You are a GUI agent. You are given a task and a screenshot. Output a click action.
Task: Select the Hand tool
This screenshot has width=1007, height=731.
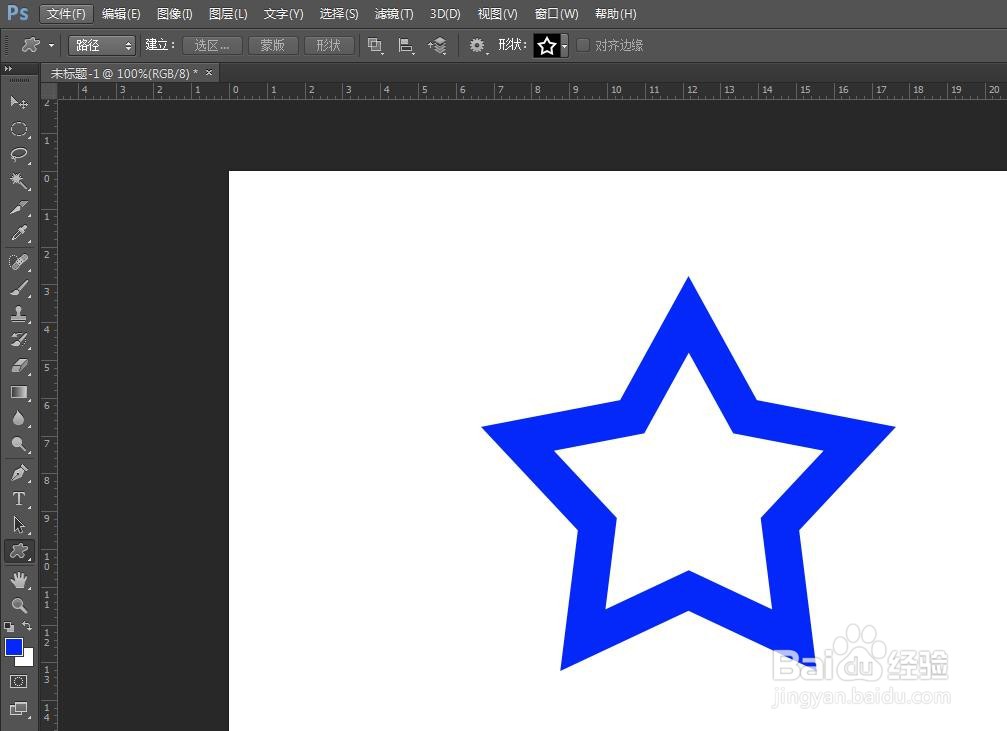[x=19, y=580]
